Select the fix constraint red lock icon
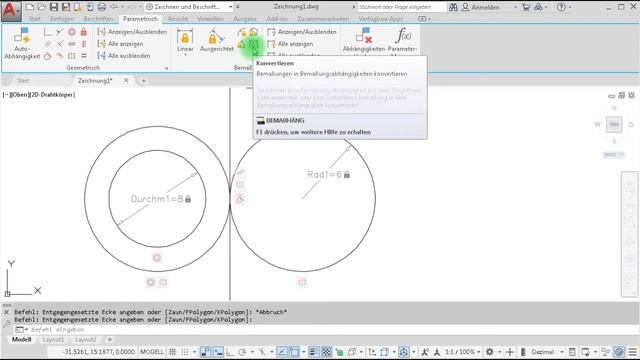The width and height of the screenshot is (640, 360). click(x=84, y=32)
